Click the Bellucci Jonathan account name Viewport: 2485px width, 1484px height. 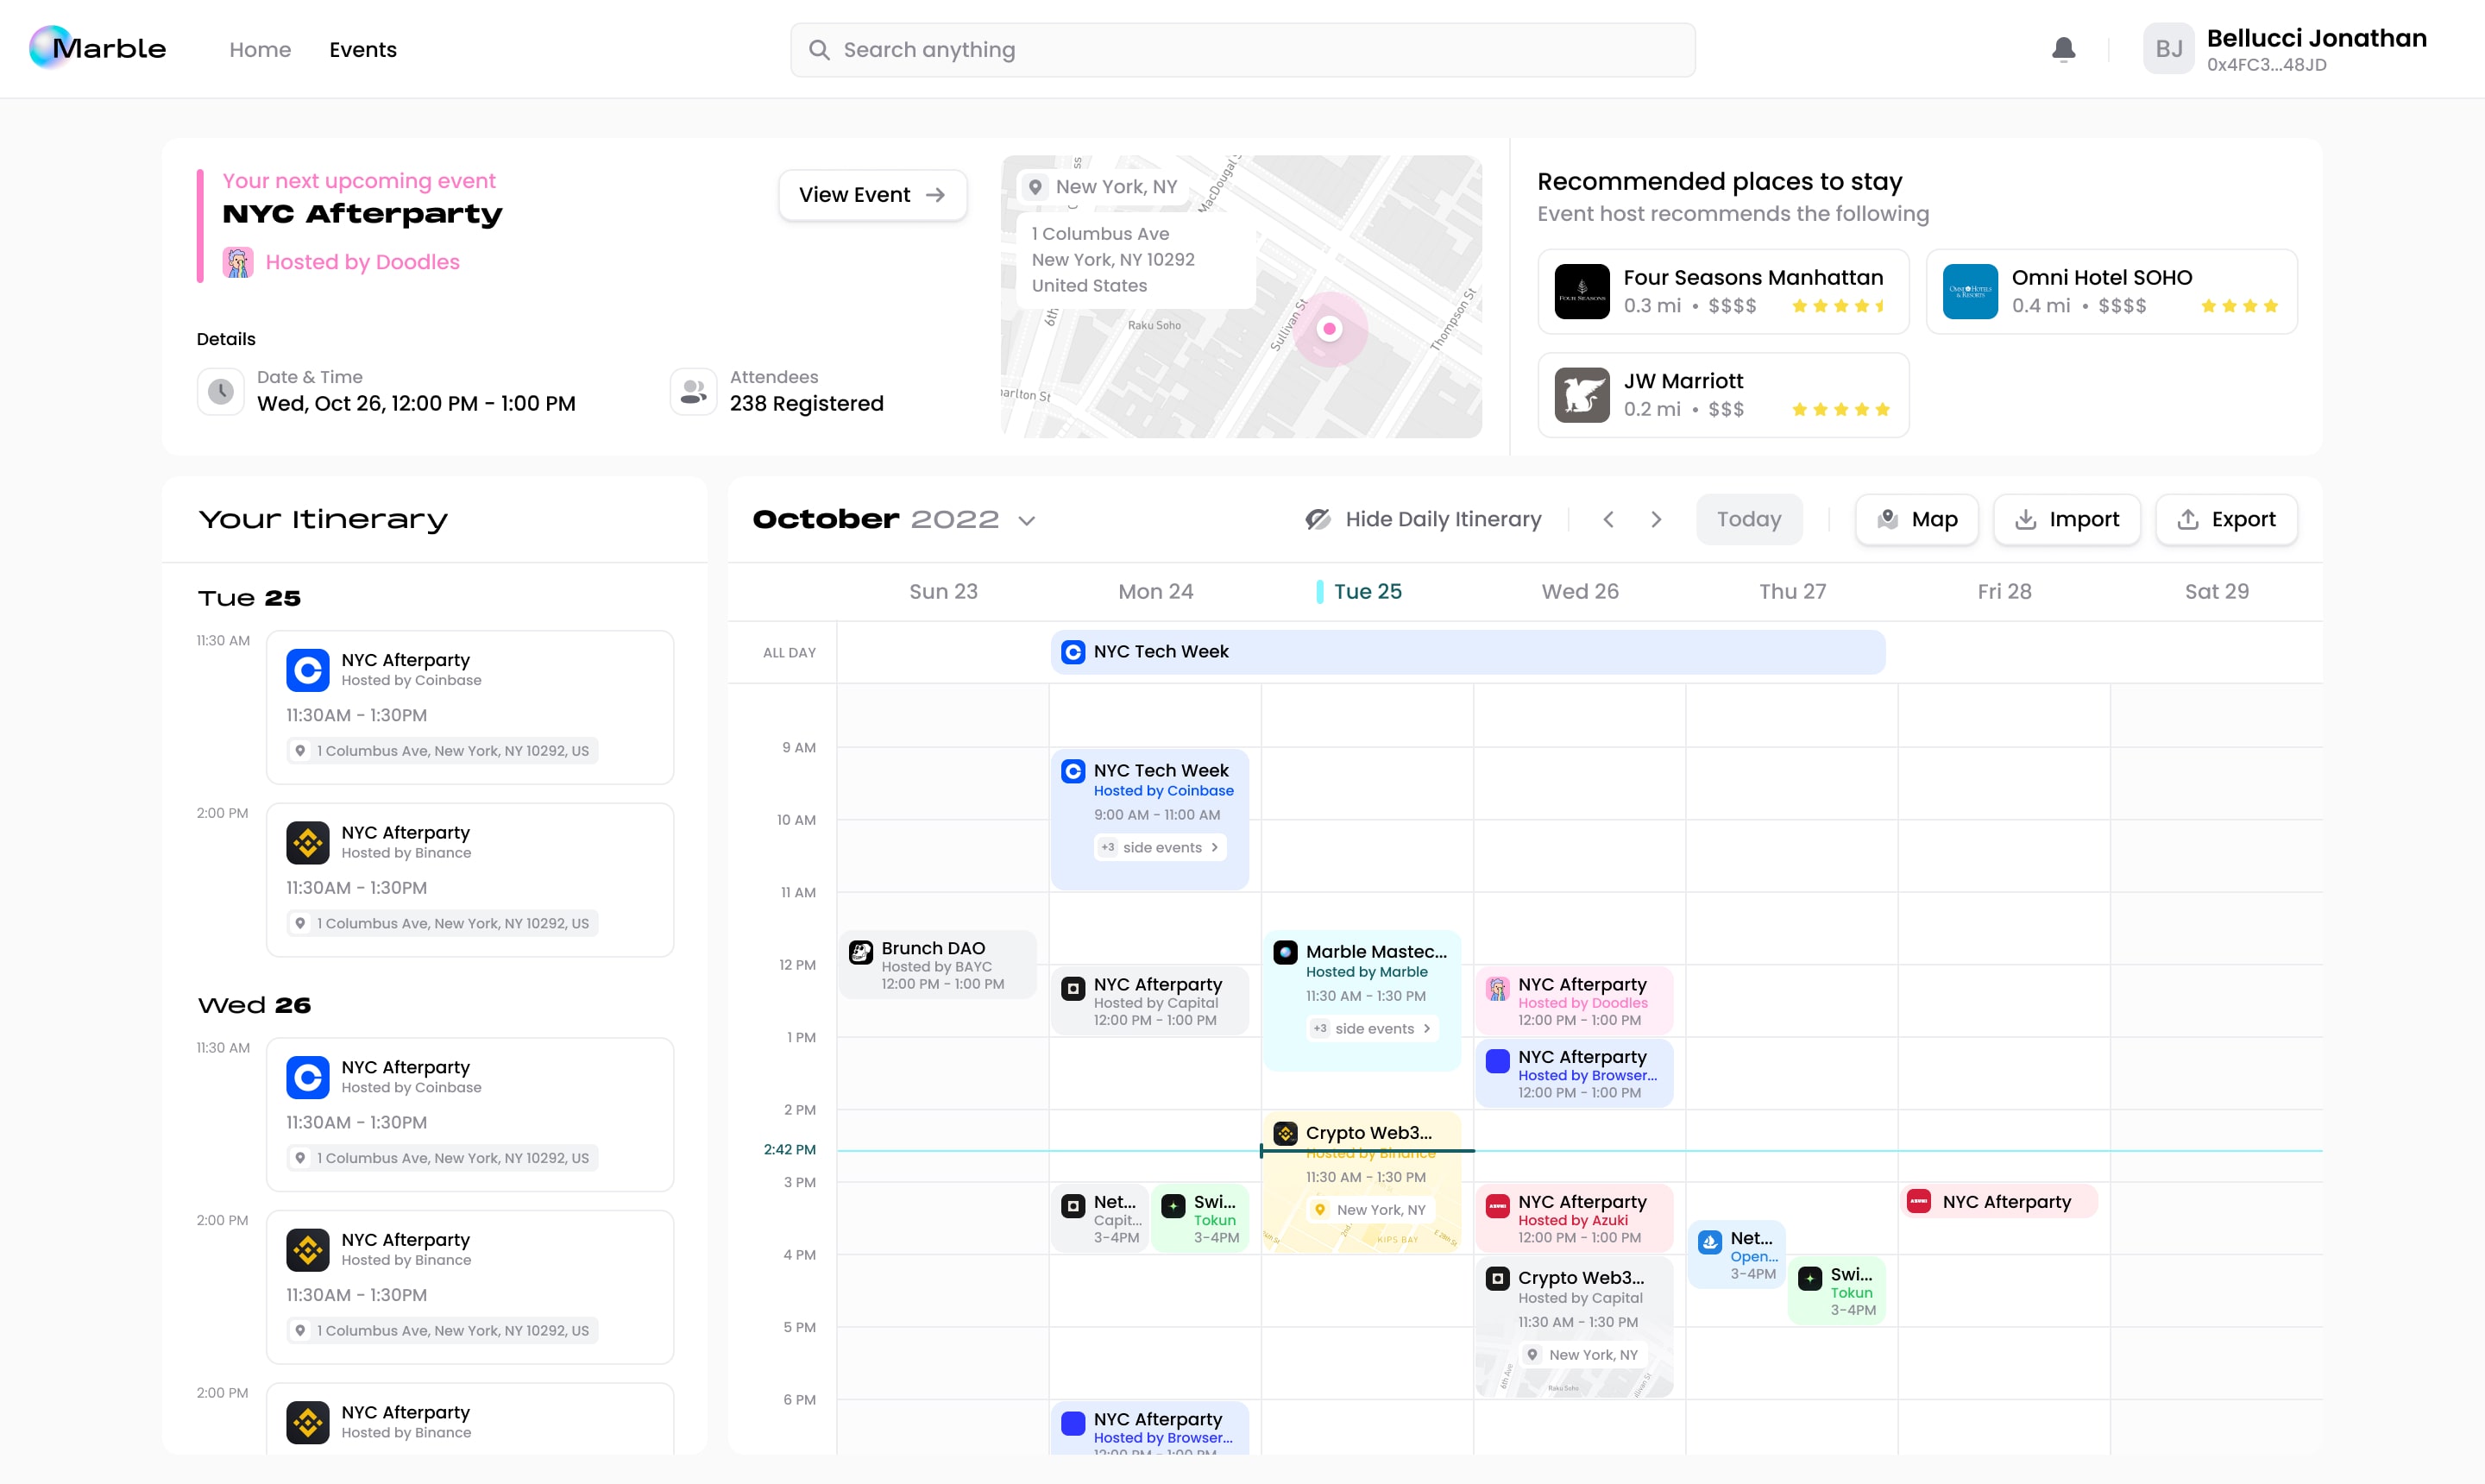click(x=2316, y=38)
